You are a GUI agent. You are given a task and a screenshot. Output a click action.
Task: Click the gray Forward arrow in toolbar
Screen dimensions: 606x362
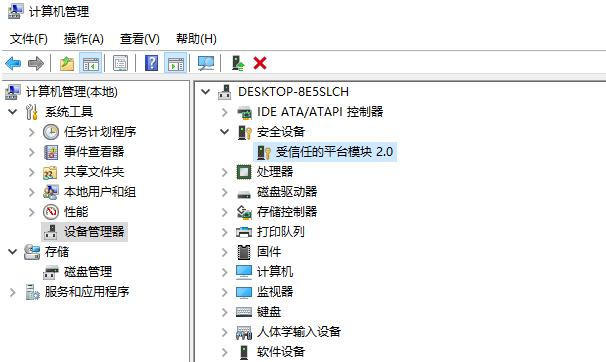(x=36, y=63)
